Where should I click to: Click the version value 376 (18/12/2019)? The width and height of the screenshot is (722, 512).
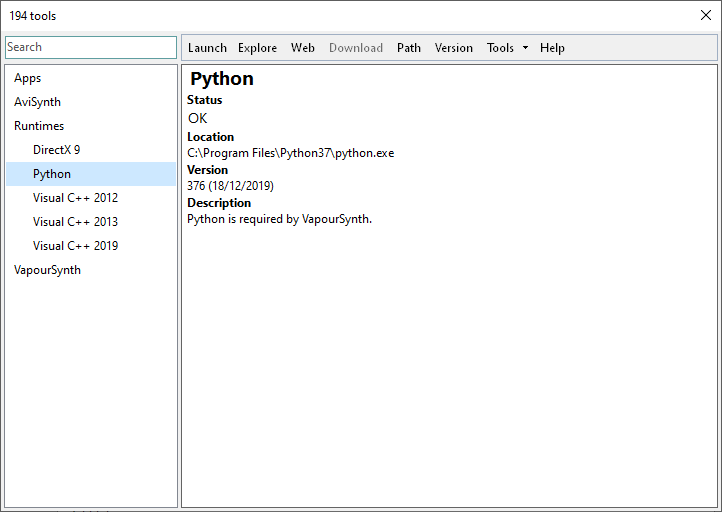coord(230,186)
